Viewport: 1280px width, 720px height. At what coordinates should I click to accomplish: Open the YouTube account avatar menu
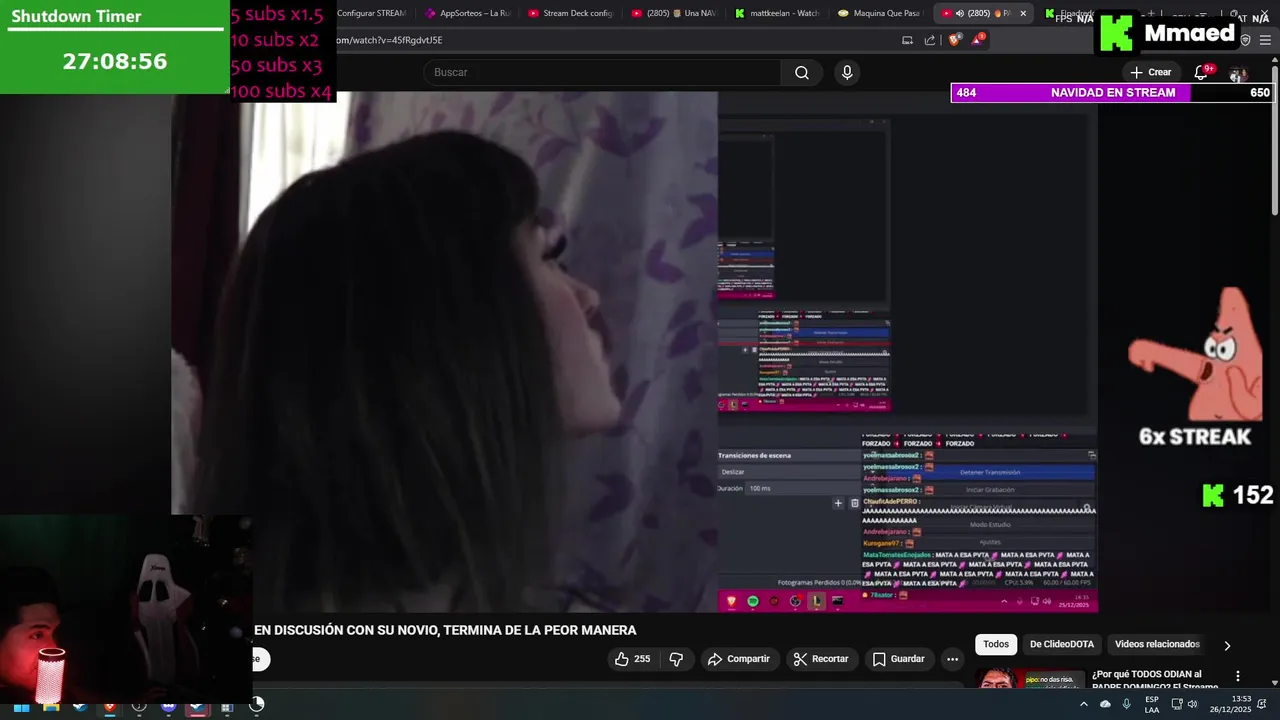point(1238,73)
